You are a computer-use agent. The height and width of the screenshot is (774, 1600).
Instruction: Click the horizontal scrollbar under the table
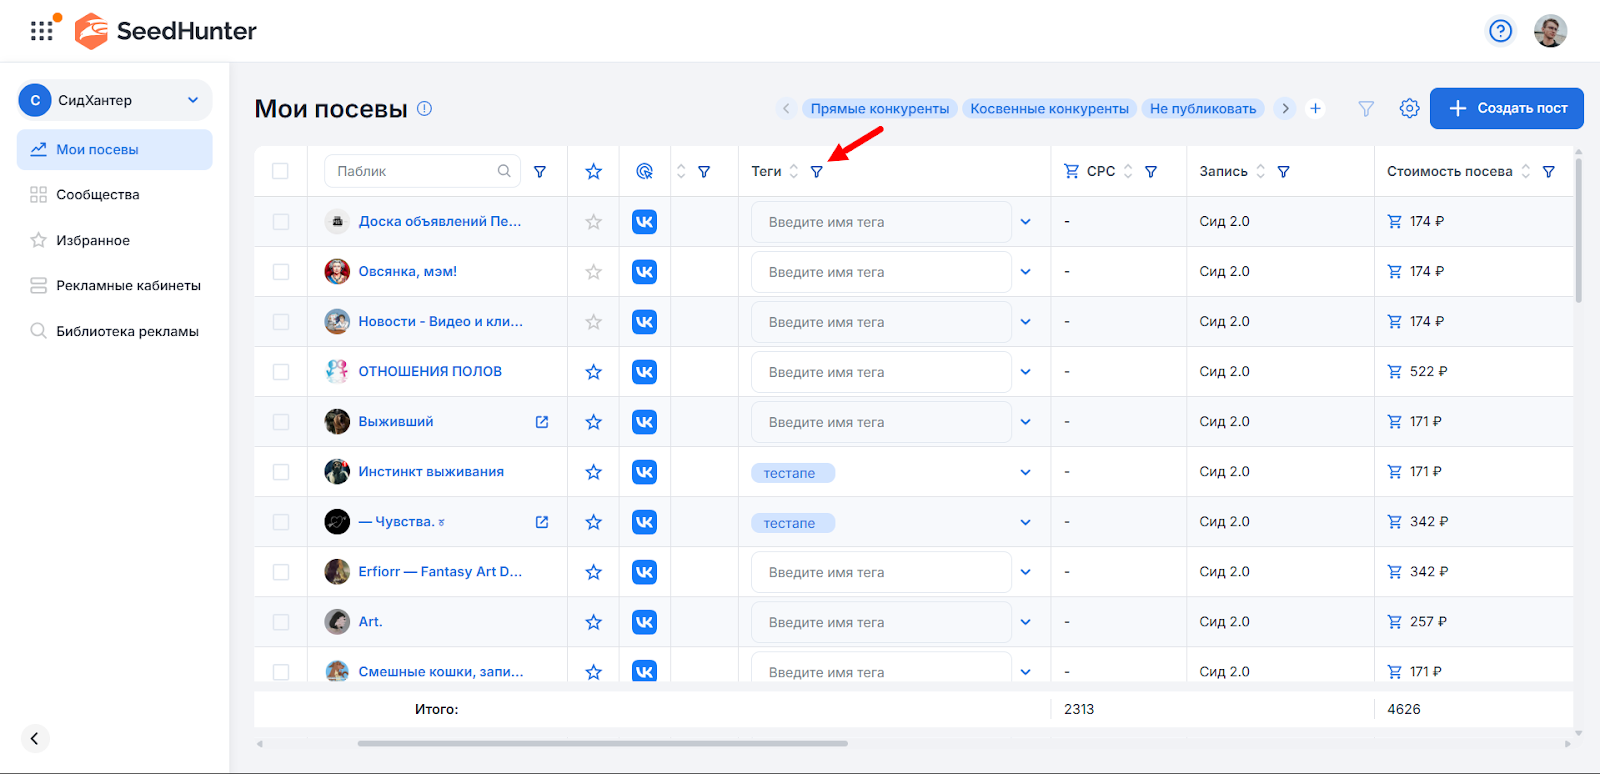602,743
